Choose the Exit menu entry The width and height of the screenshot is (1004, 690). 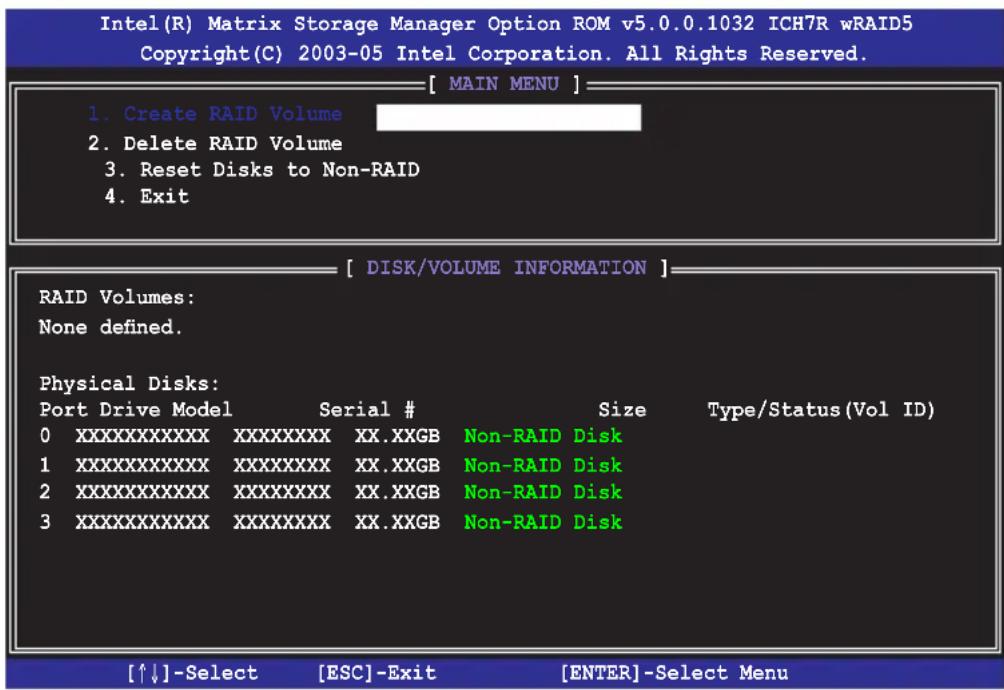pyautogui.click(x=147, y=196)
